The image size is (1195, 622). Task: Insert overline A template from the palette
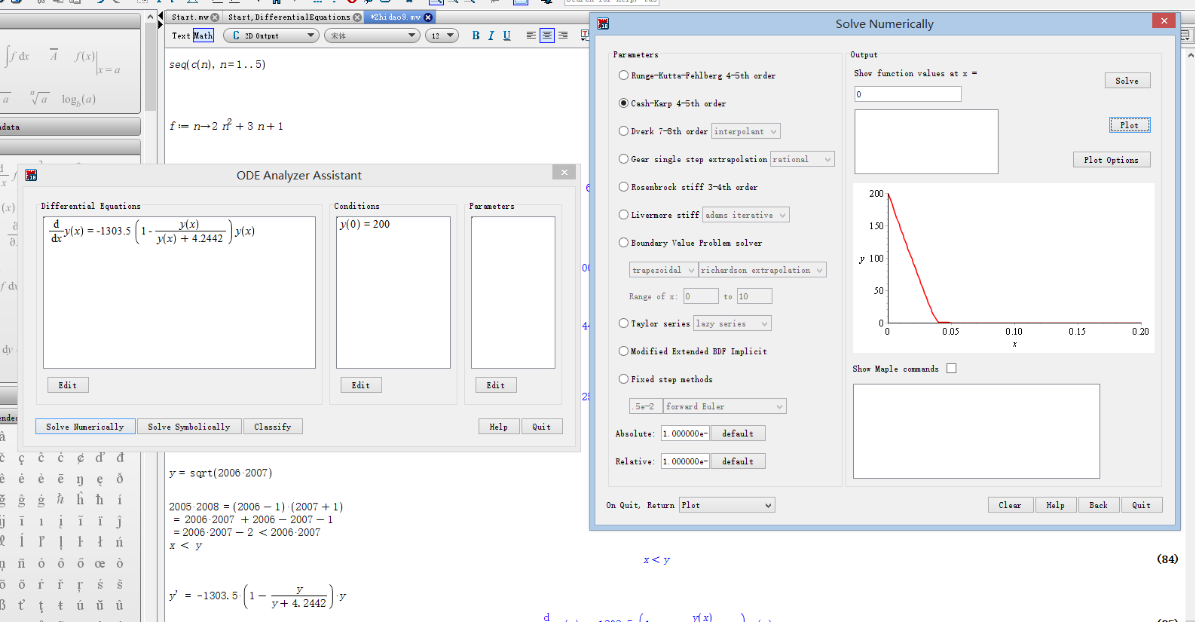pyautogui.click(x=53, y=56)
